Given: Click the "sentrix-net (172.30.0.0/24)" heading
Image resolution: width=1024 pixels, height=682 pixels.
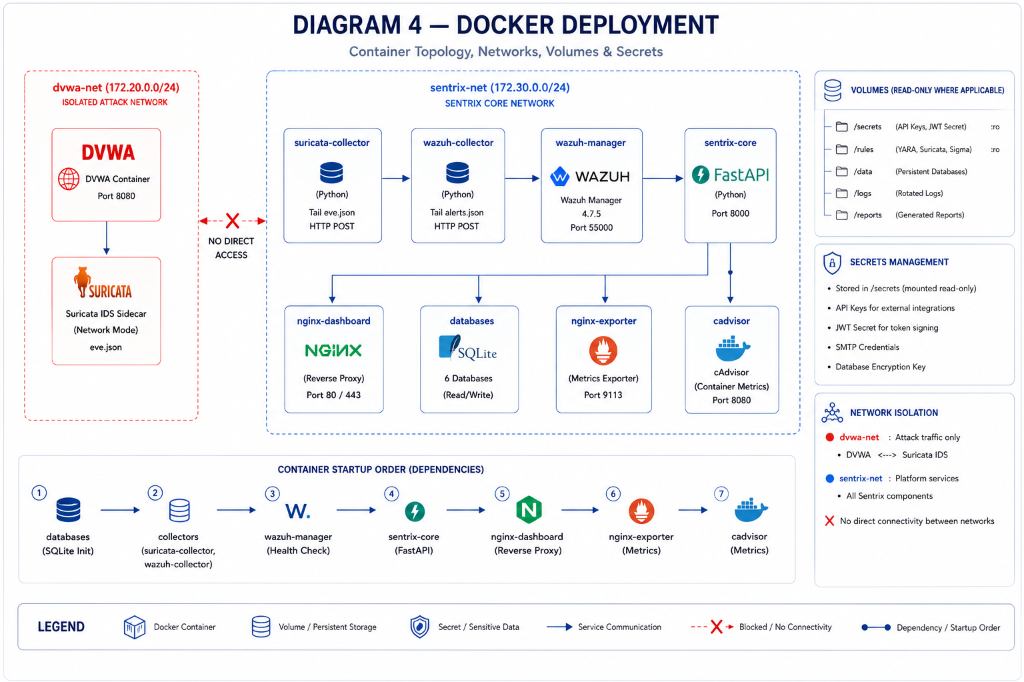Looking at the screenshot, I should click(x=500, y=88).
